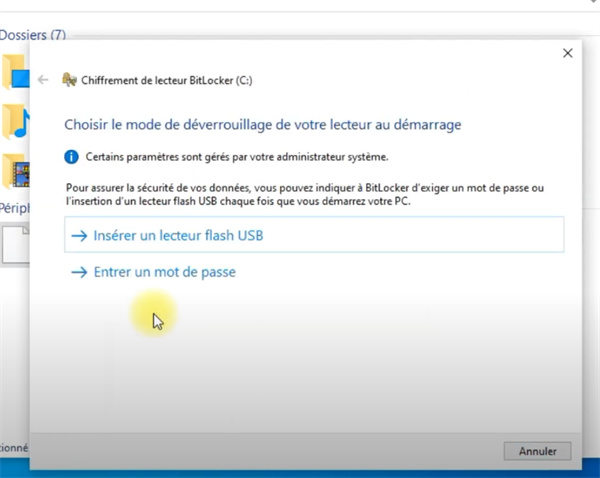Close the BitLocker wizard window
600x478 pixels.
coord(568,53)
